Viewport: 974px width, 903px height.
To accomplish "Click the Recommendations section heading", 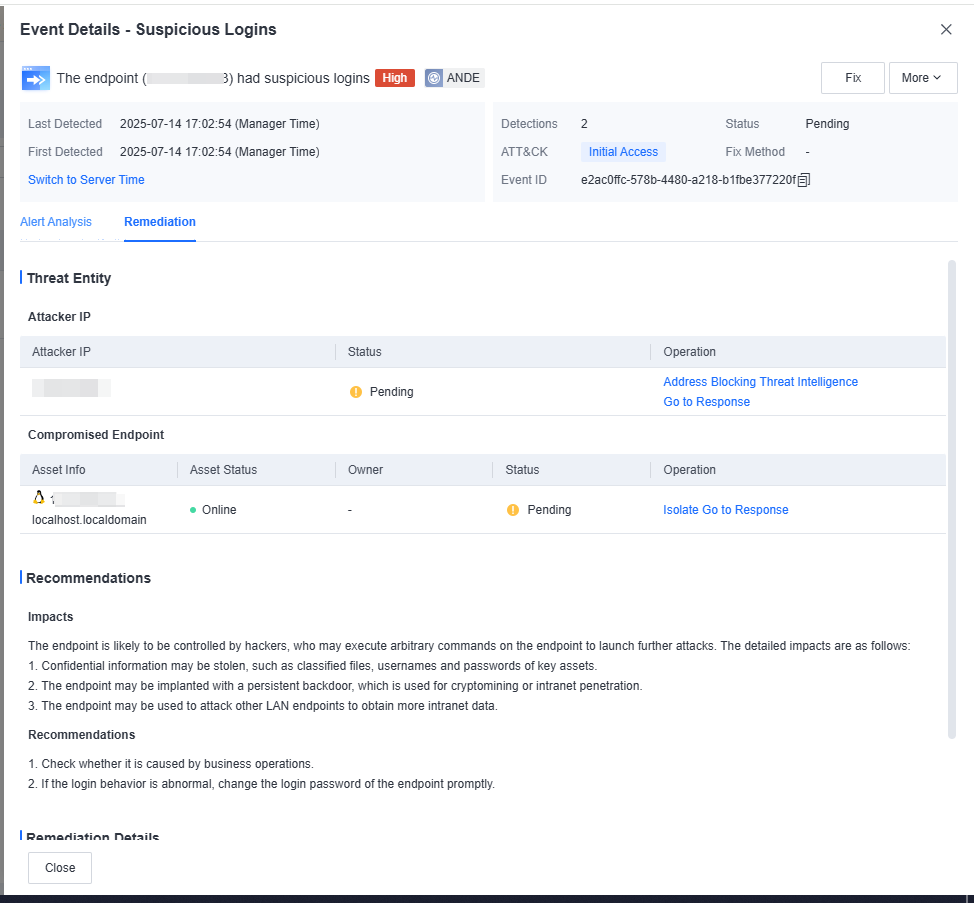I will pos(88,578).
